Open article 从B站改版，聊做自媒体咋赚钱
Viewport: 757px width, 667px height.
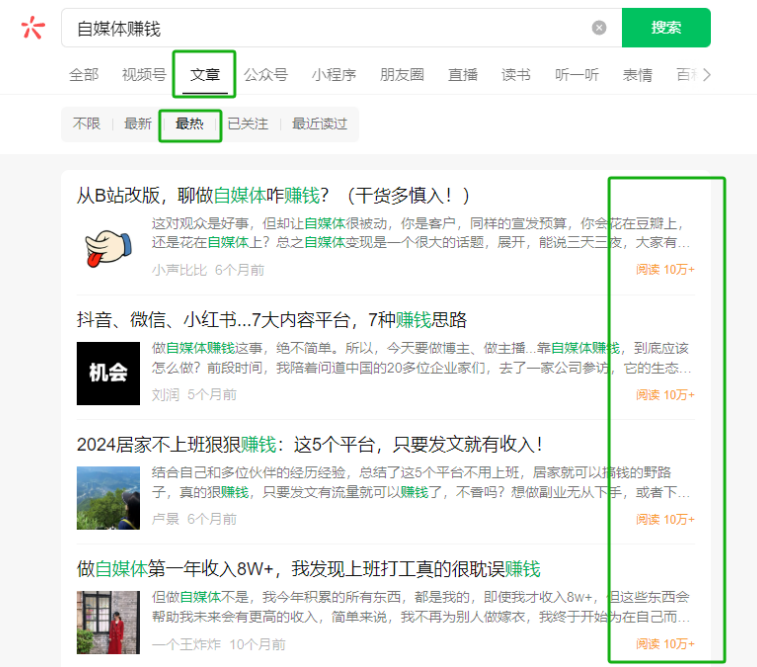tap(273, 195)
